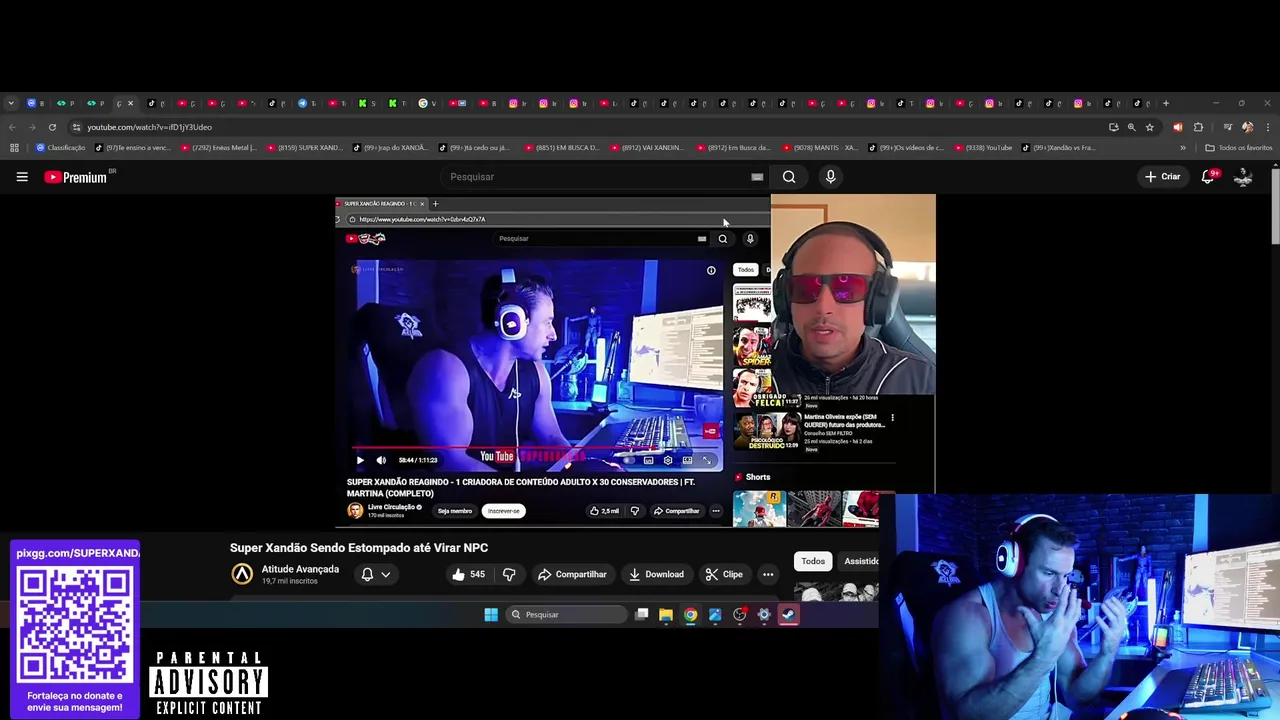
Task: Open Chrome three-dot menu
Action: [1267, 127]
